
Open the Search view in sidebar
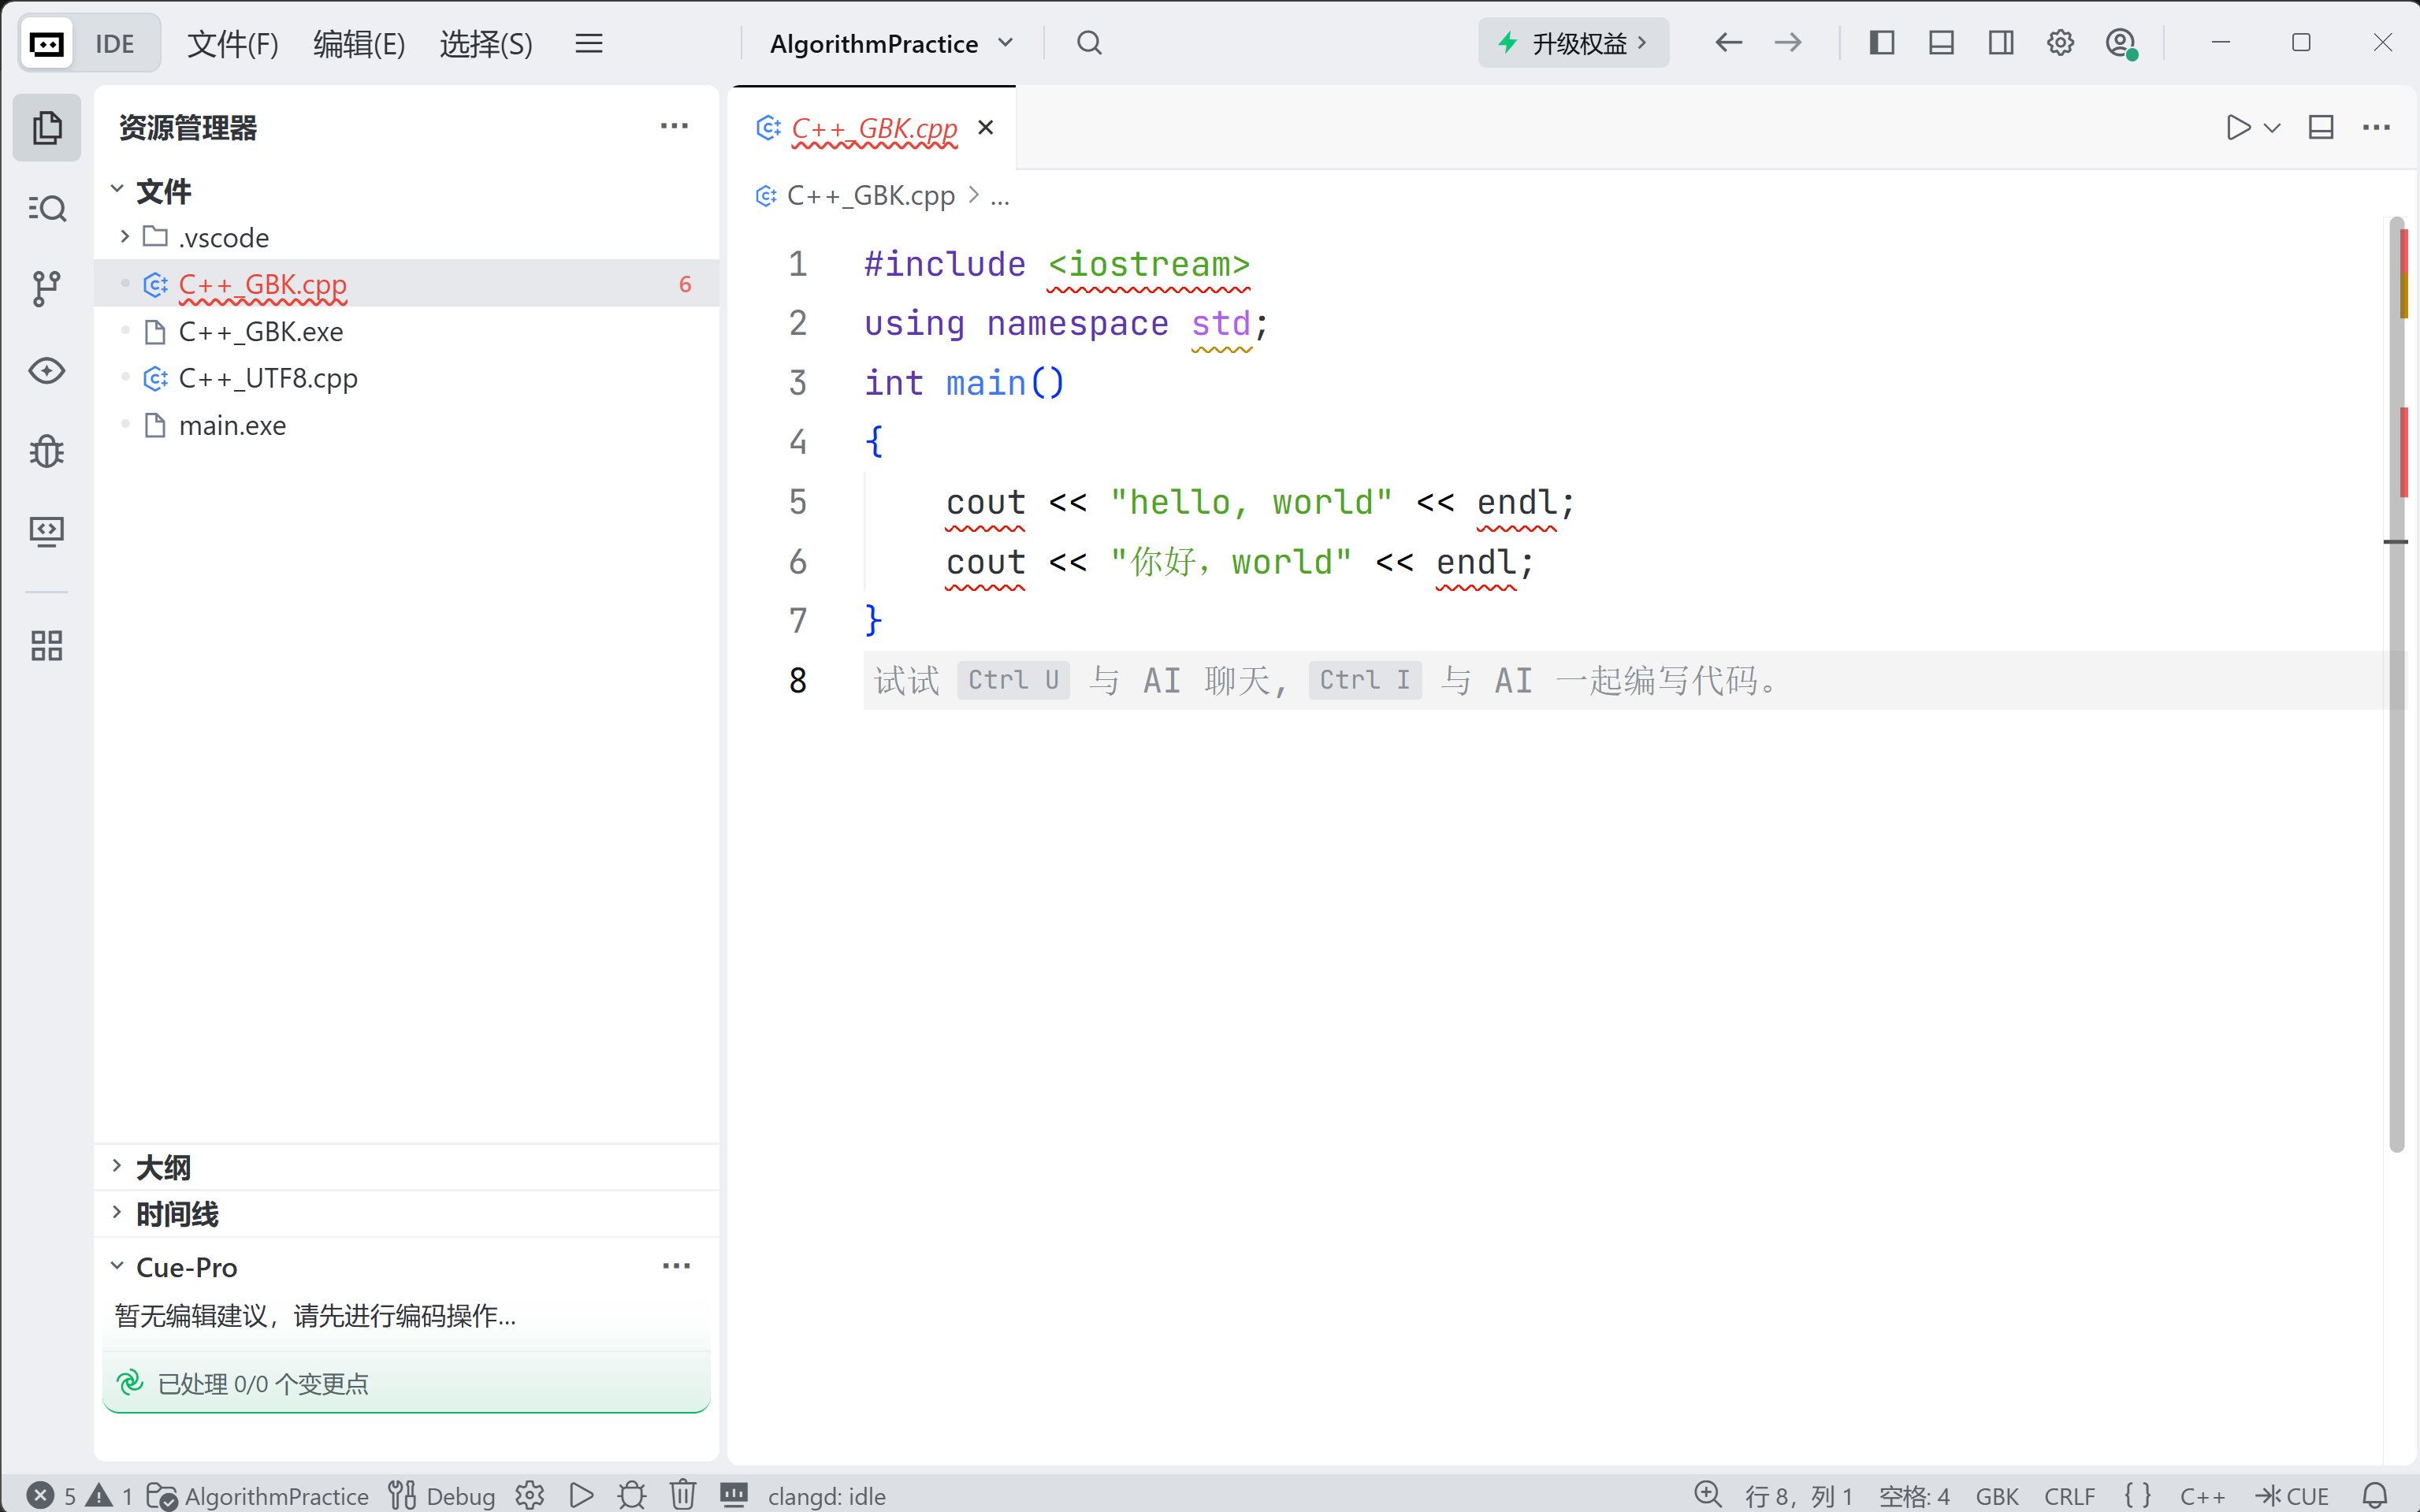[x=47, y=208]
